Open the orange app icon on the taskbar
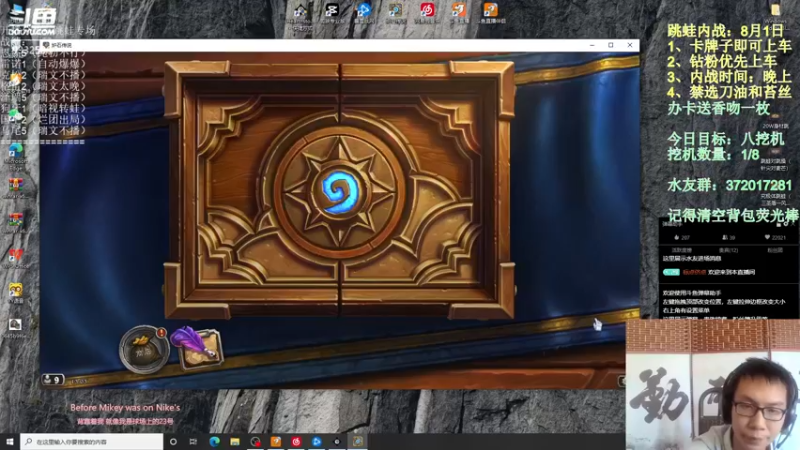Image resolution: width=800 pixels, height=450 pixels. [276, 441]
